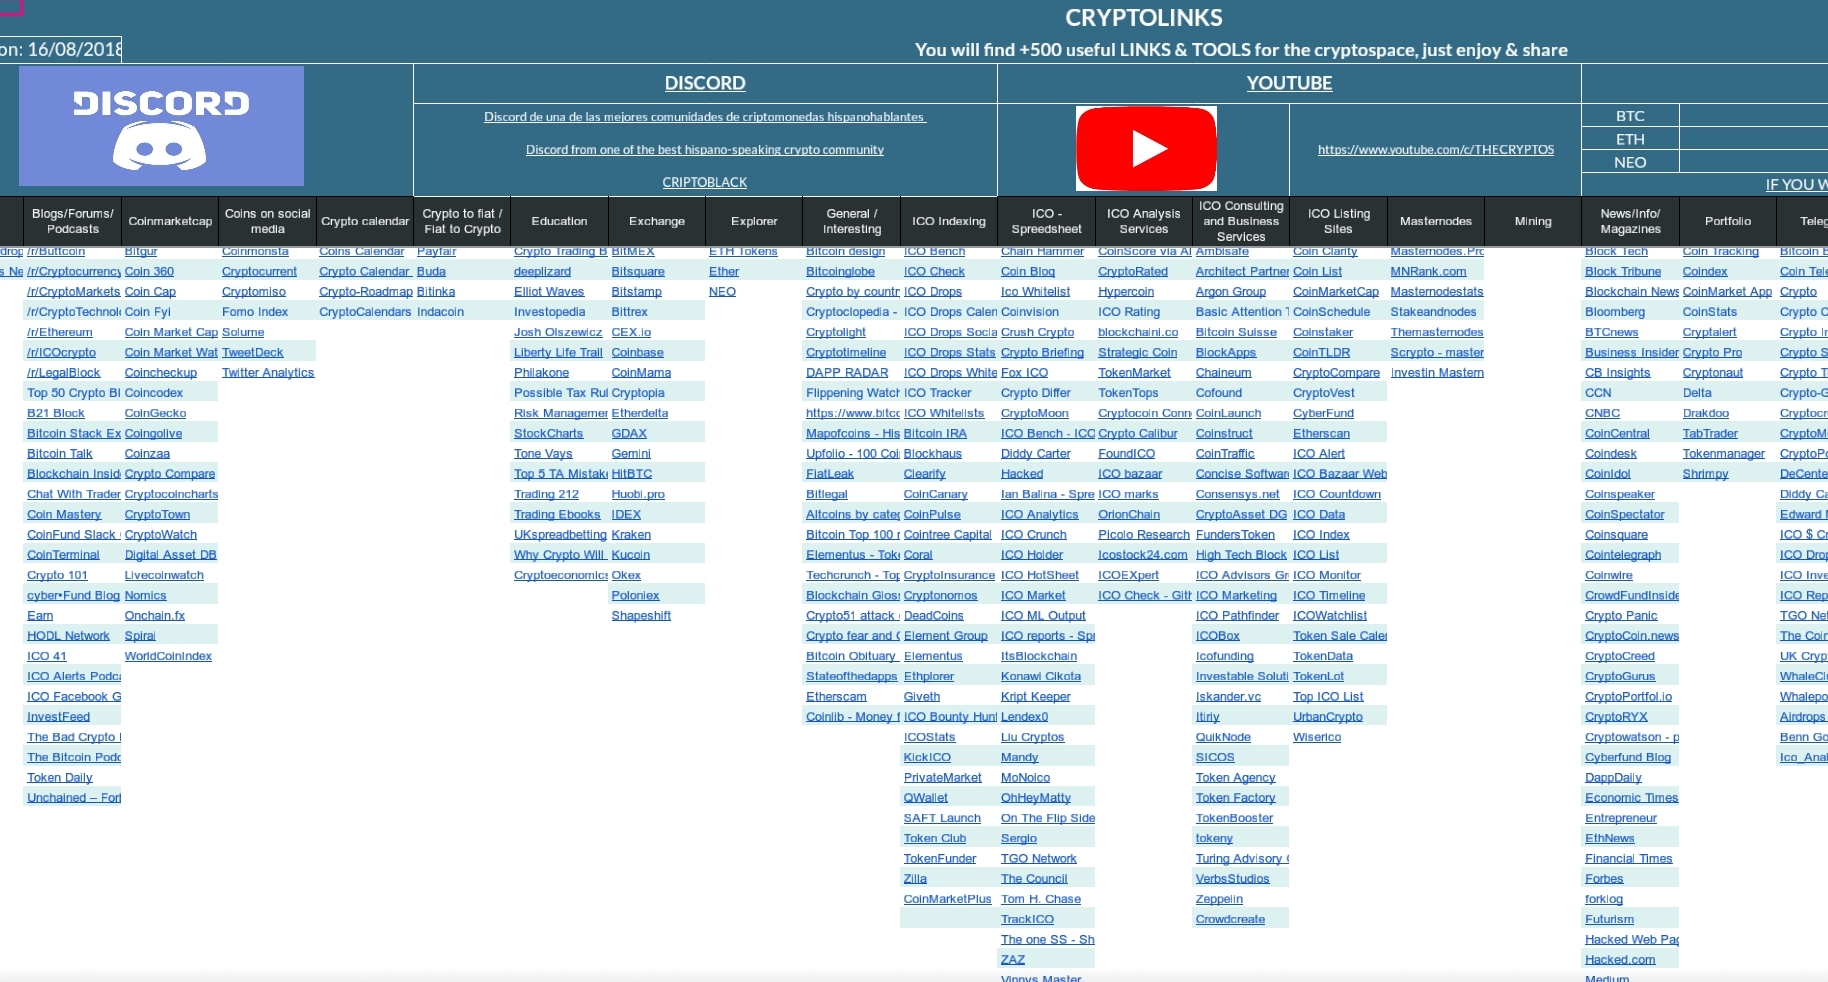1828x982 pixels.
Task: Open the WorldCoinIndex link
Action: tap(168, 656)
